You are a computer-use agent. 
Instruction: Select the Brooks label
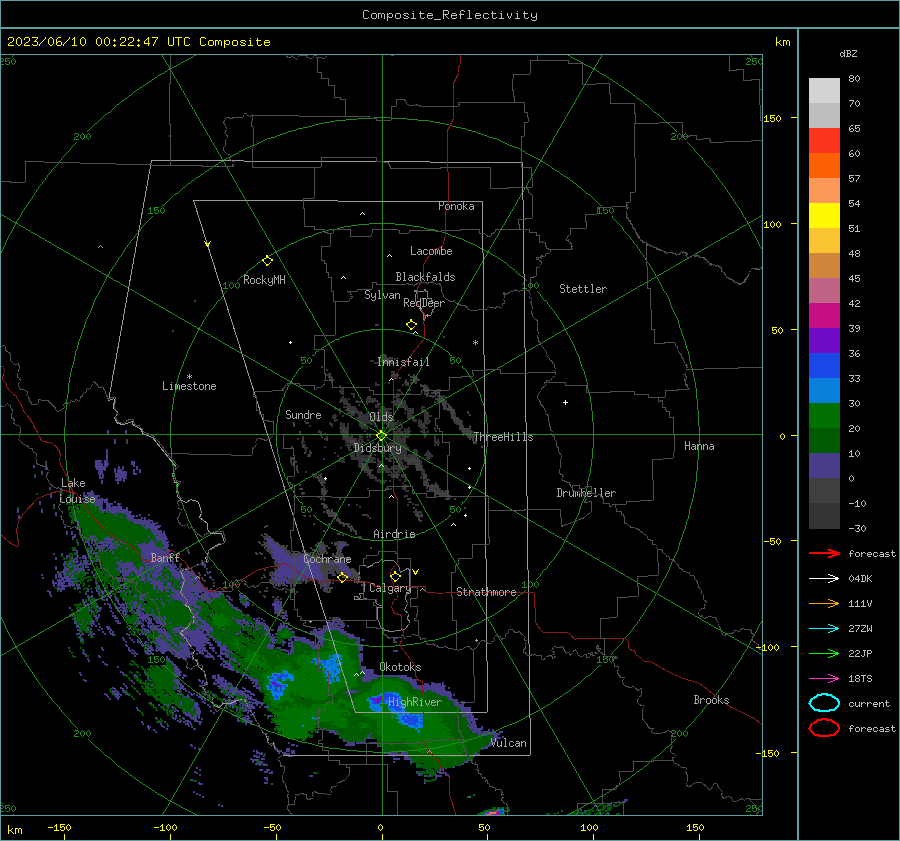711,700
